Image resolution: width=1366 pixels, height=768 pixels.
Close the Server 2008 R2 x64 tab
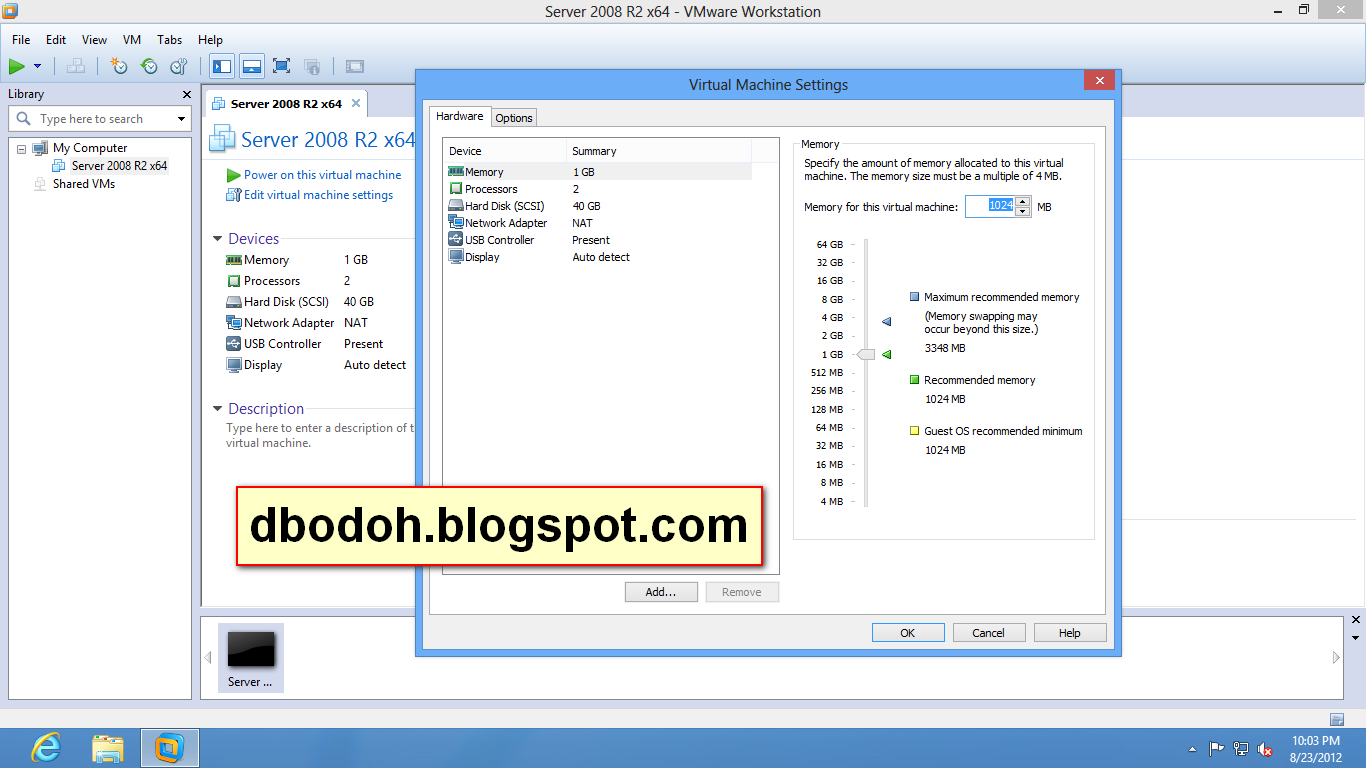356,103
